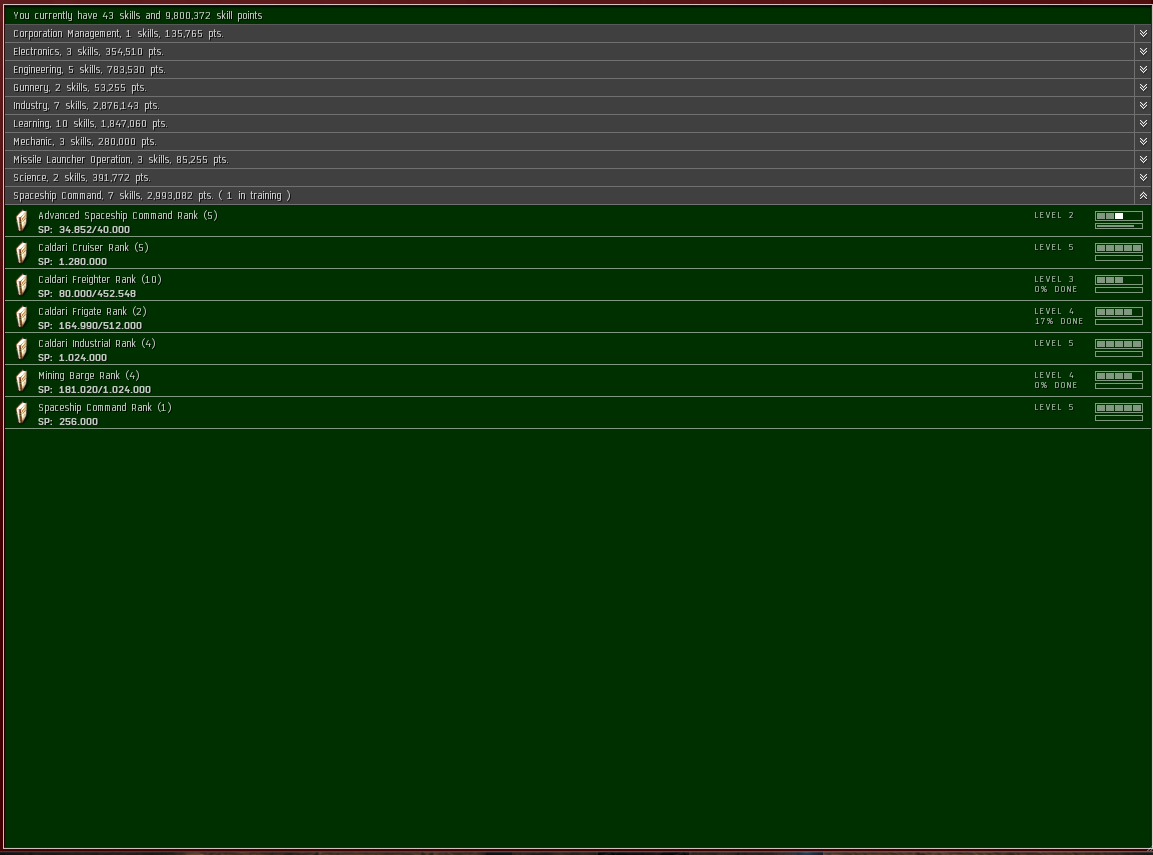This screenshot has height=855, width=1153.
Task: Click the SP: 181.020/1.024.000 value
Action: (94, 390)
